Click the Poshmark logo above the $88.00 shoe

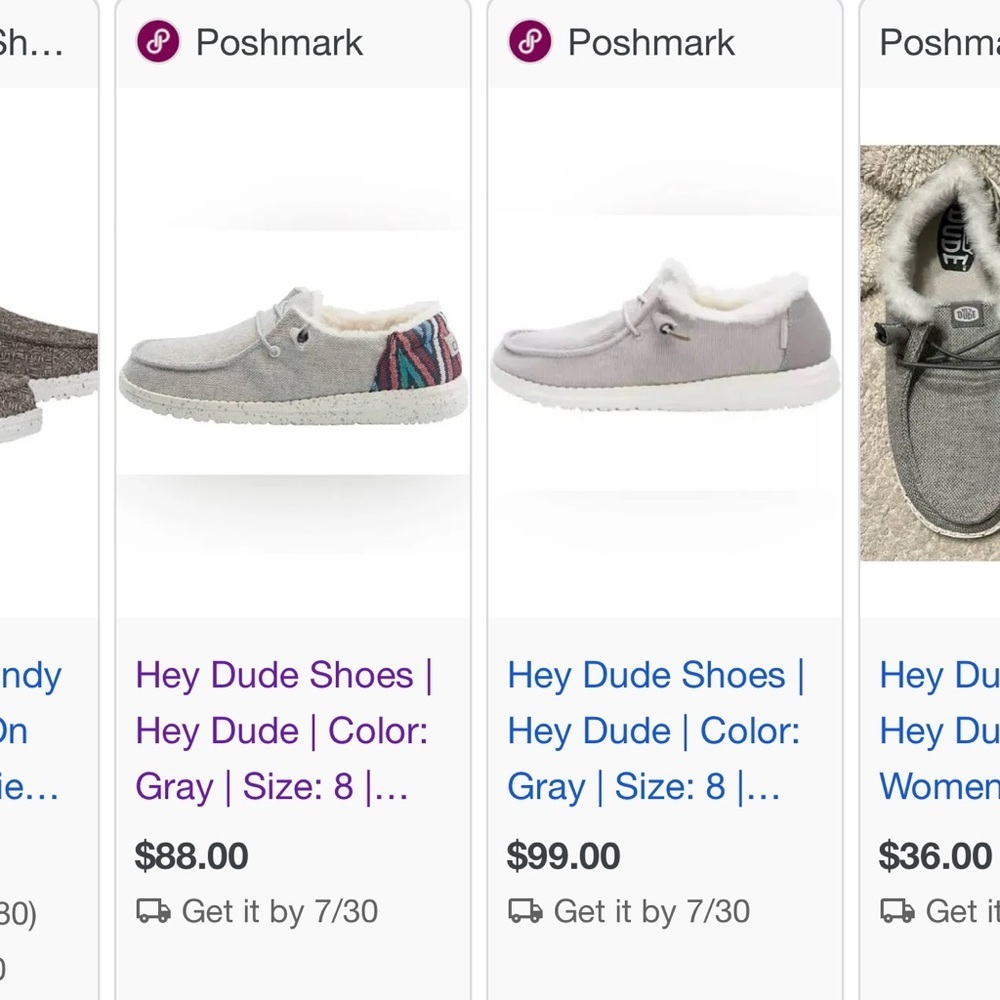click(x=158, y=43)
